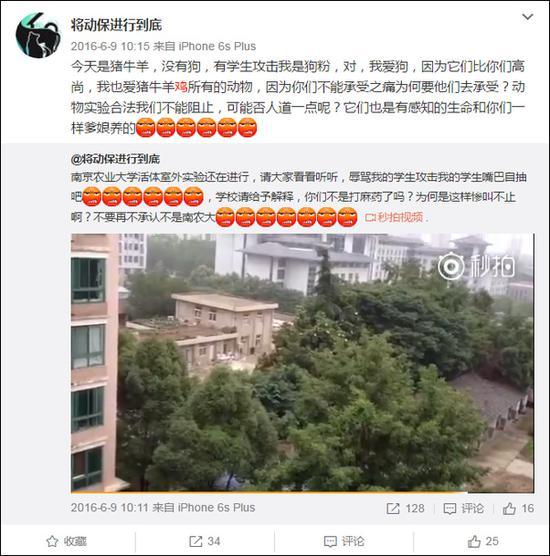Open iPhone 6s Plus source link at bottom
The width and height of the screenshot is (550, 556).
click(x=216, y=507)
